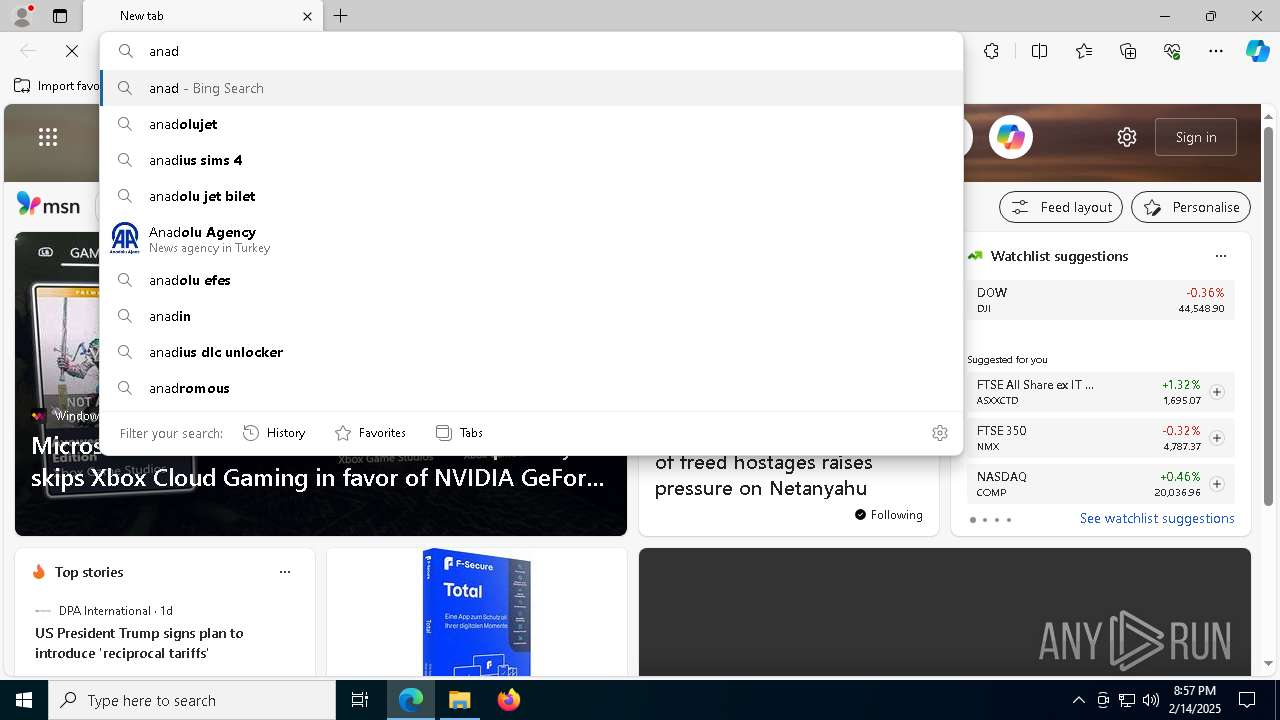Show hidden system tray icons
The height and width of the screenshot is (720, 1280).
[1078, 700]
